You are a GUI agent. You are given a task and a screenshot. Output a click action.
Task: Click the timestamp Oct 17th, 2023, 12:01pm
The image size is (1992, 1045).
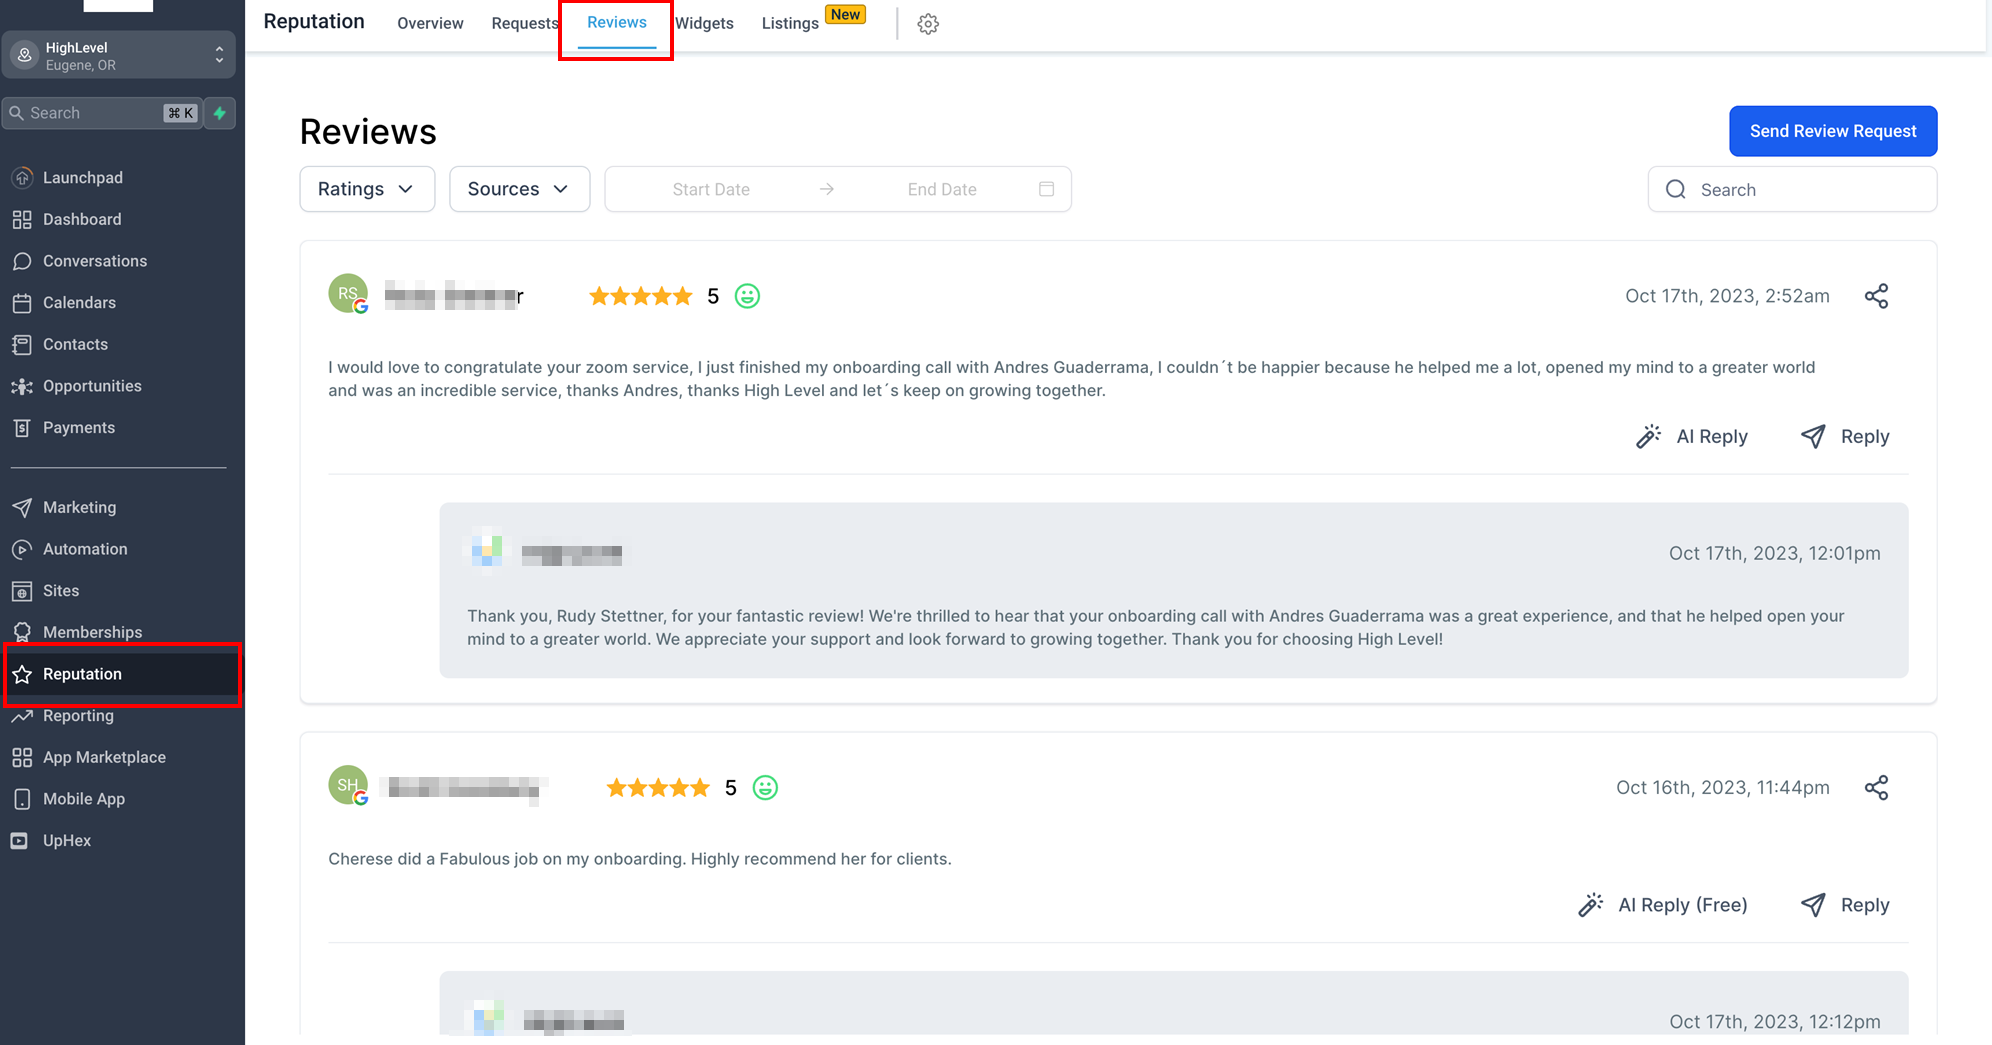point(1774,553)
